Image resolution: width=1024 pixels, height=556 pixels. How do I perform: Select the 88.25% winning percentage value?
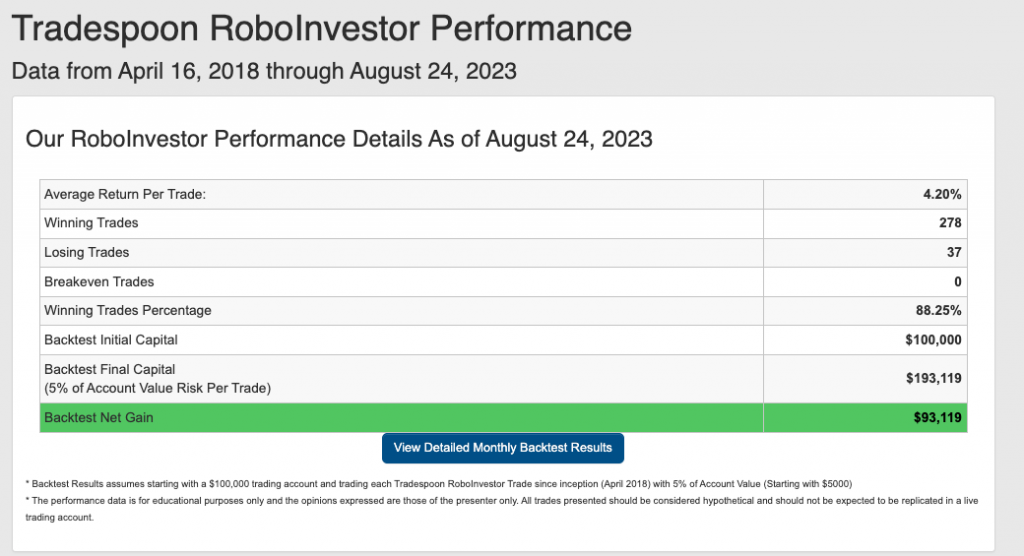pyautogui.click(x=938, y=310)
